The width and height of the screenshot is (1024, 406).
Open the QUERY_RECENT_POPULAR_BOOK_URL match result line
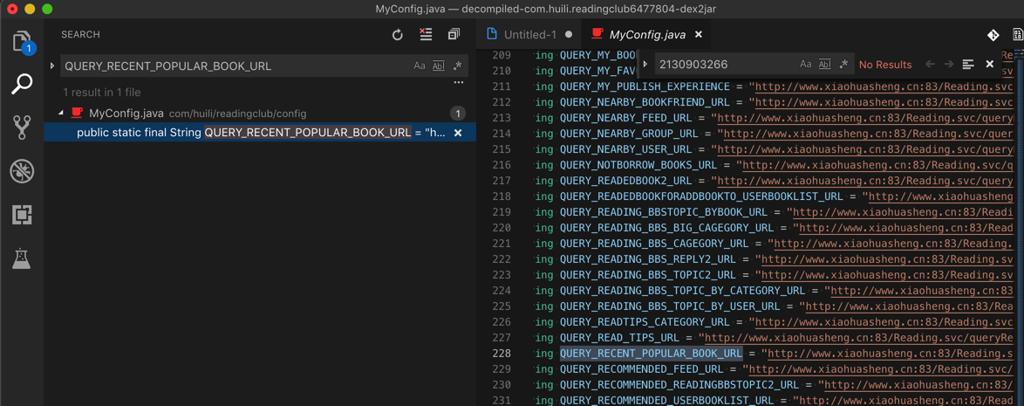pyautogui.click(x=260, y=133)
